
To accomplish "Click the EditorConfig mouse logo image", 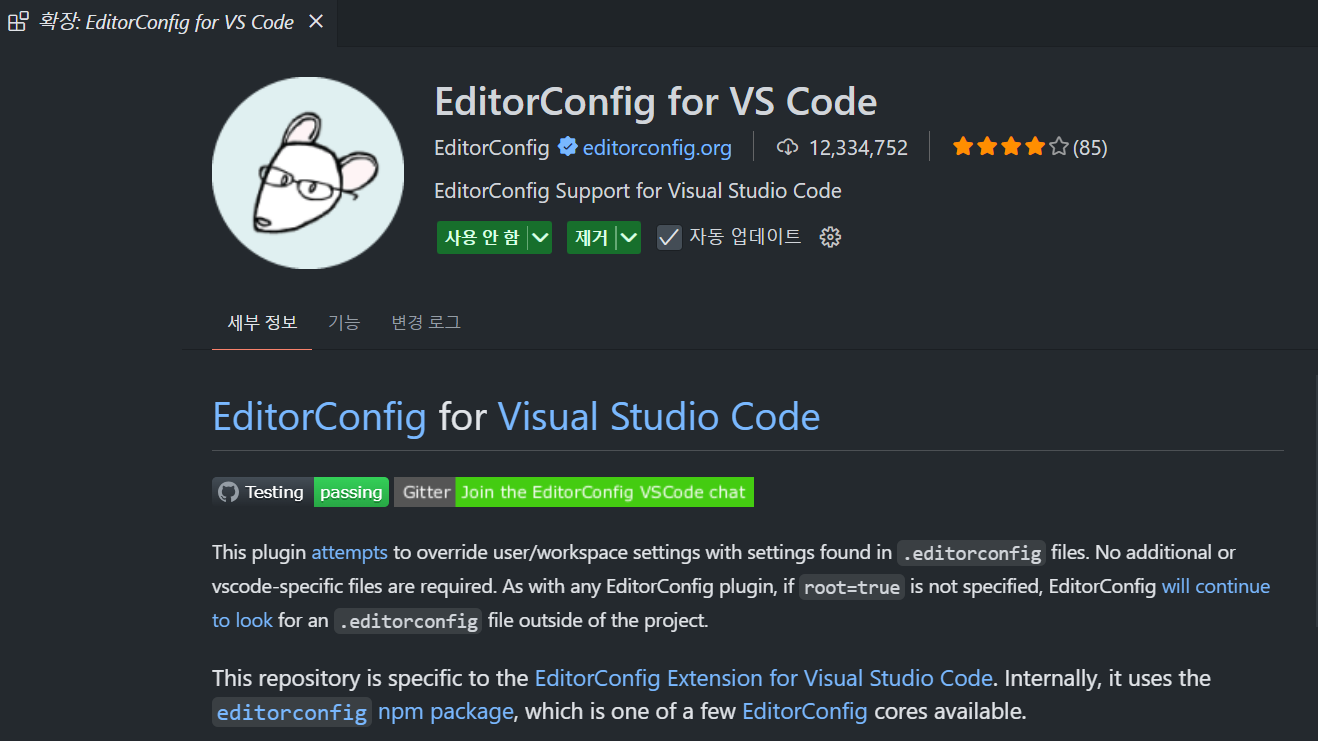I will tap(308, 173).
